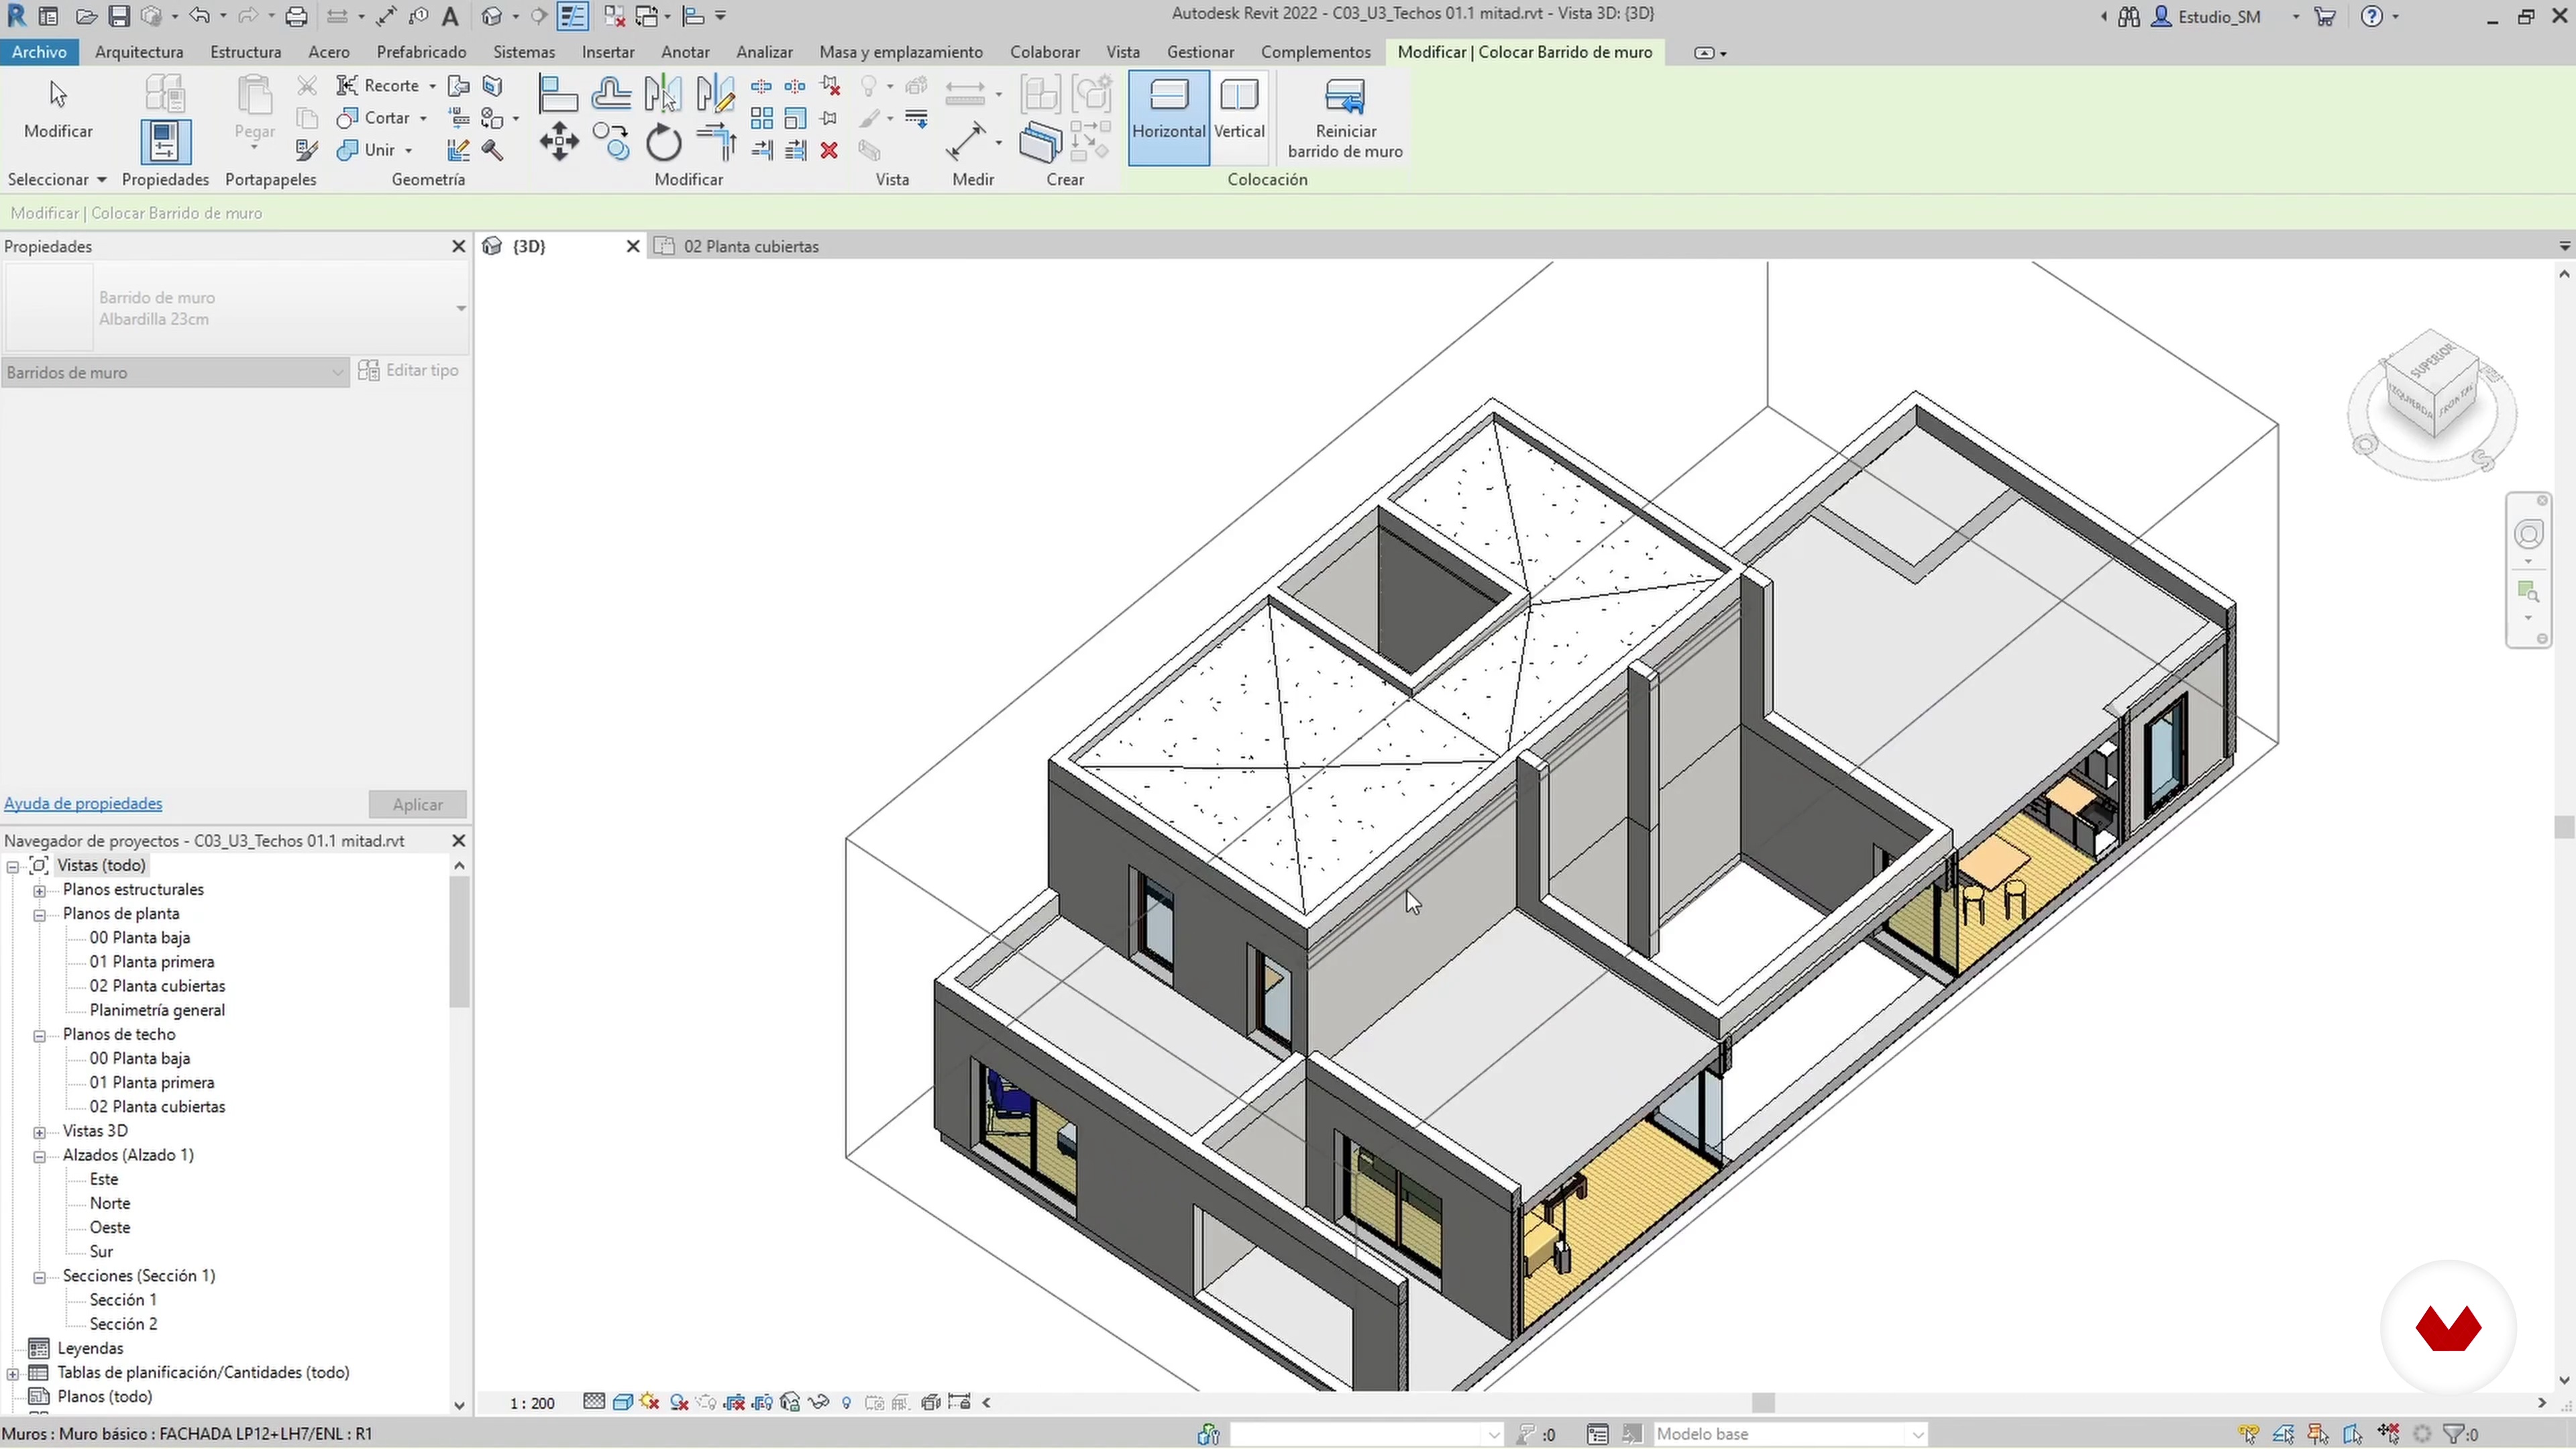Click the Text 'A' icon in quick access toolbar
This screenshot has width=2576, height=1449.
[450, 16]
